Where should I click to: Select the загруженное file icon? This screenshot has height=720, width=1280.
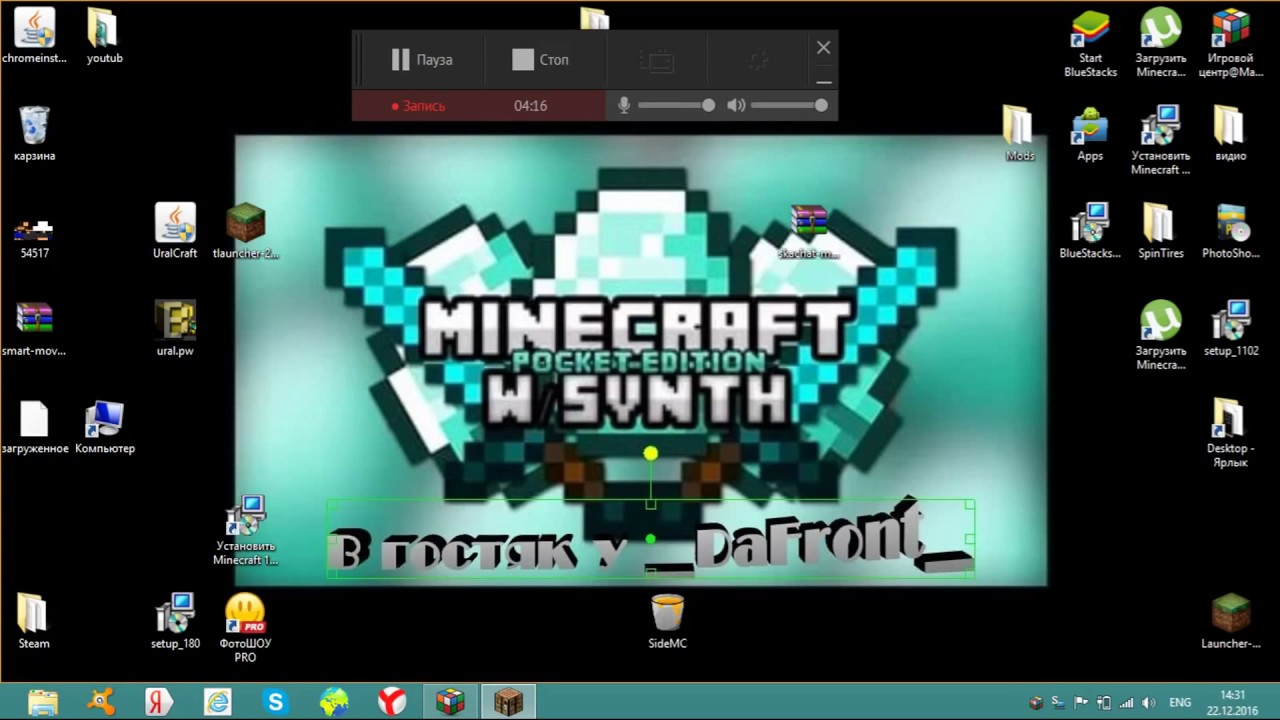34,427
